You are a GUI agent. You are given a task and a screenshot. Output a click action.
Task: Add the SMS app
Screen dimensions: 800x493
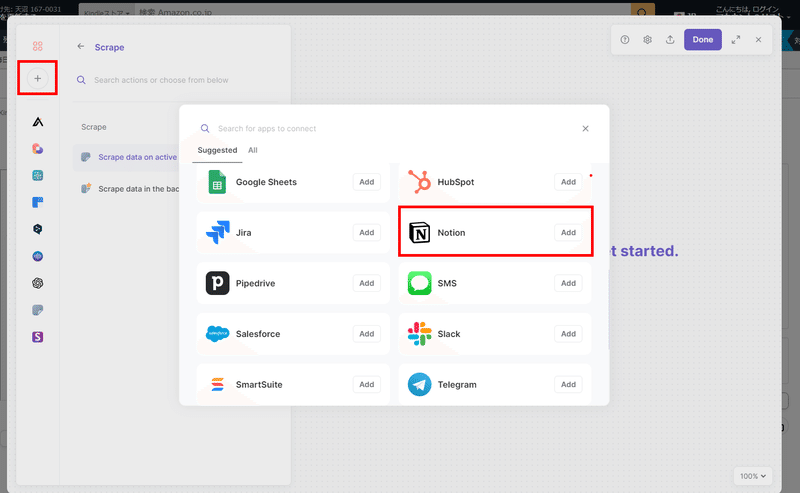click(x=568, y=283)
